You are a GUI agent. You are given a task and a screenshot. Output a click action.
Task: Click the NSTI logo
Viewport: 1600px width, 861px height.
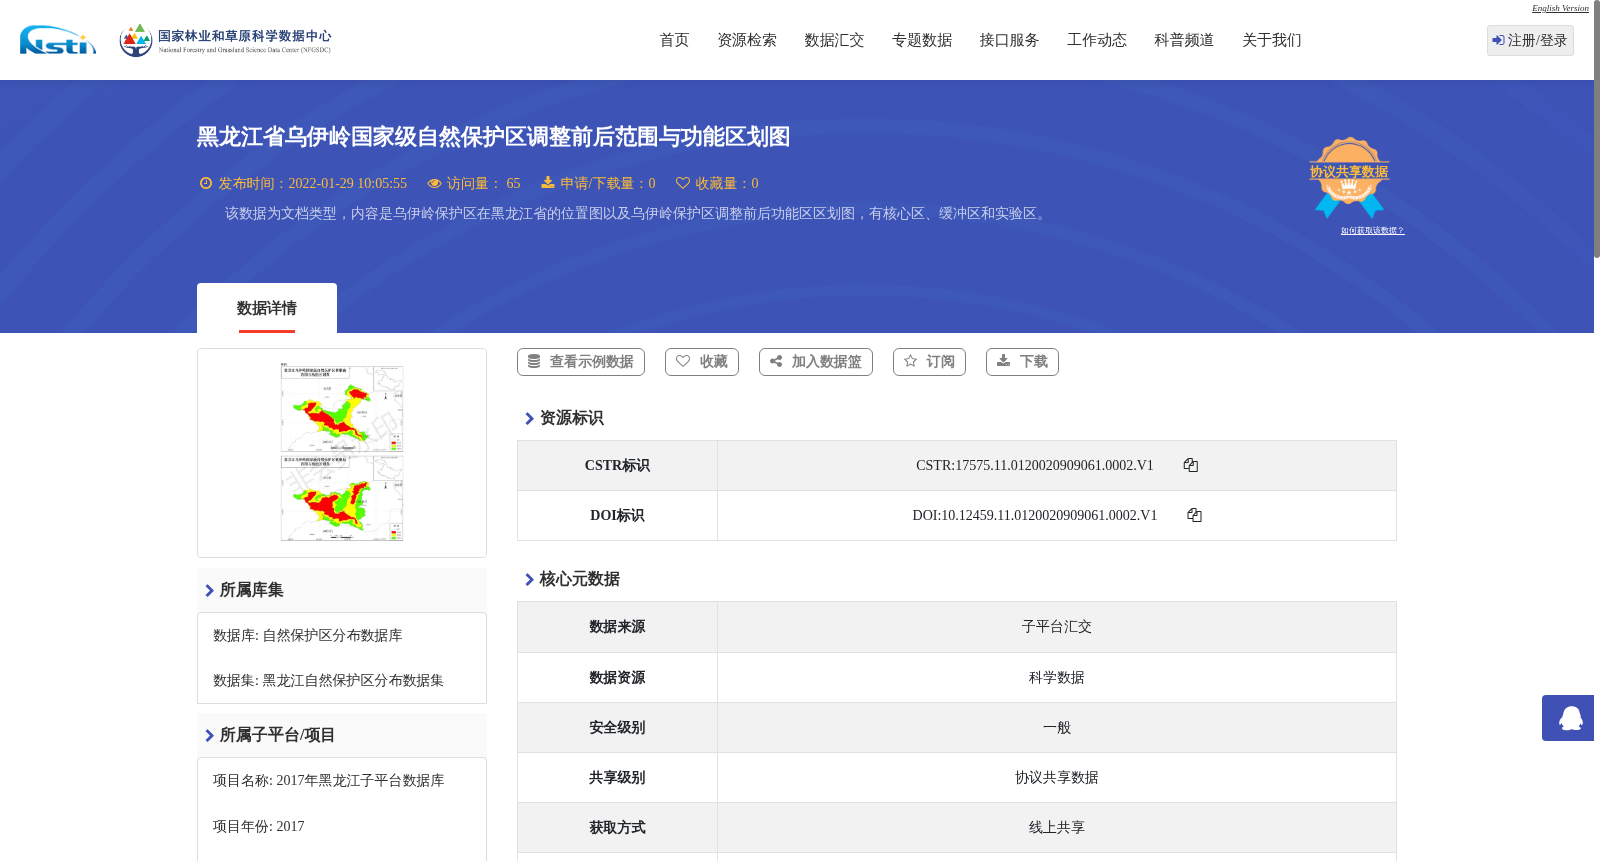point(58,40)
